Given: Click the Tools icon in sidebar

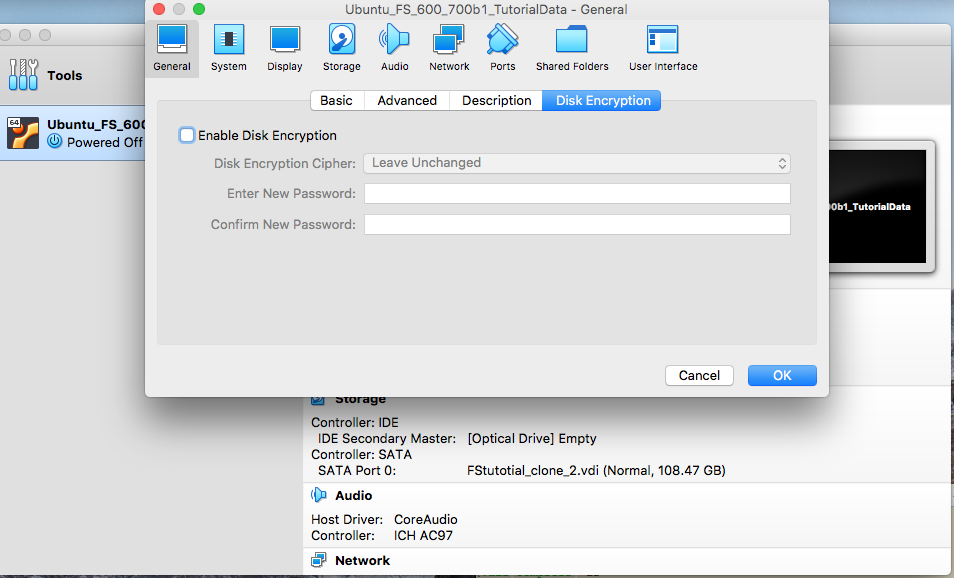Looking at the screenshot, I should pos(22,75).
